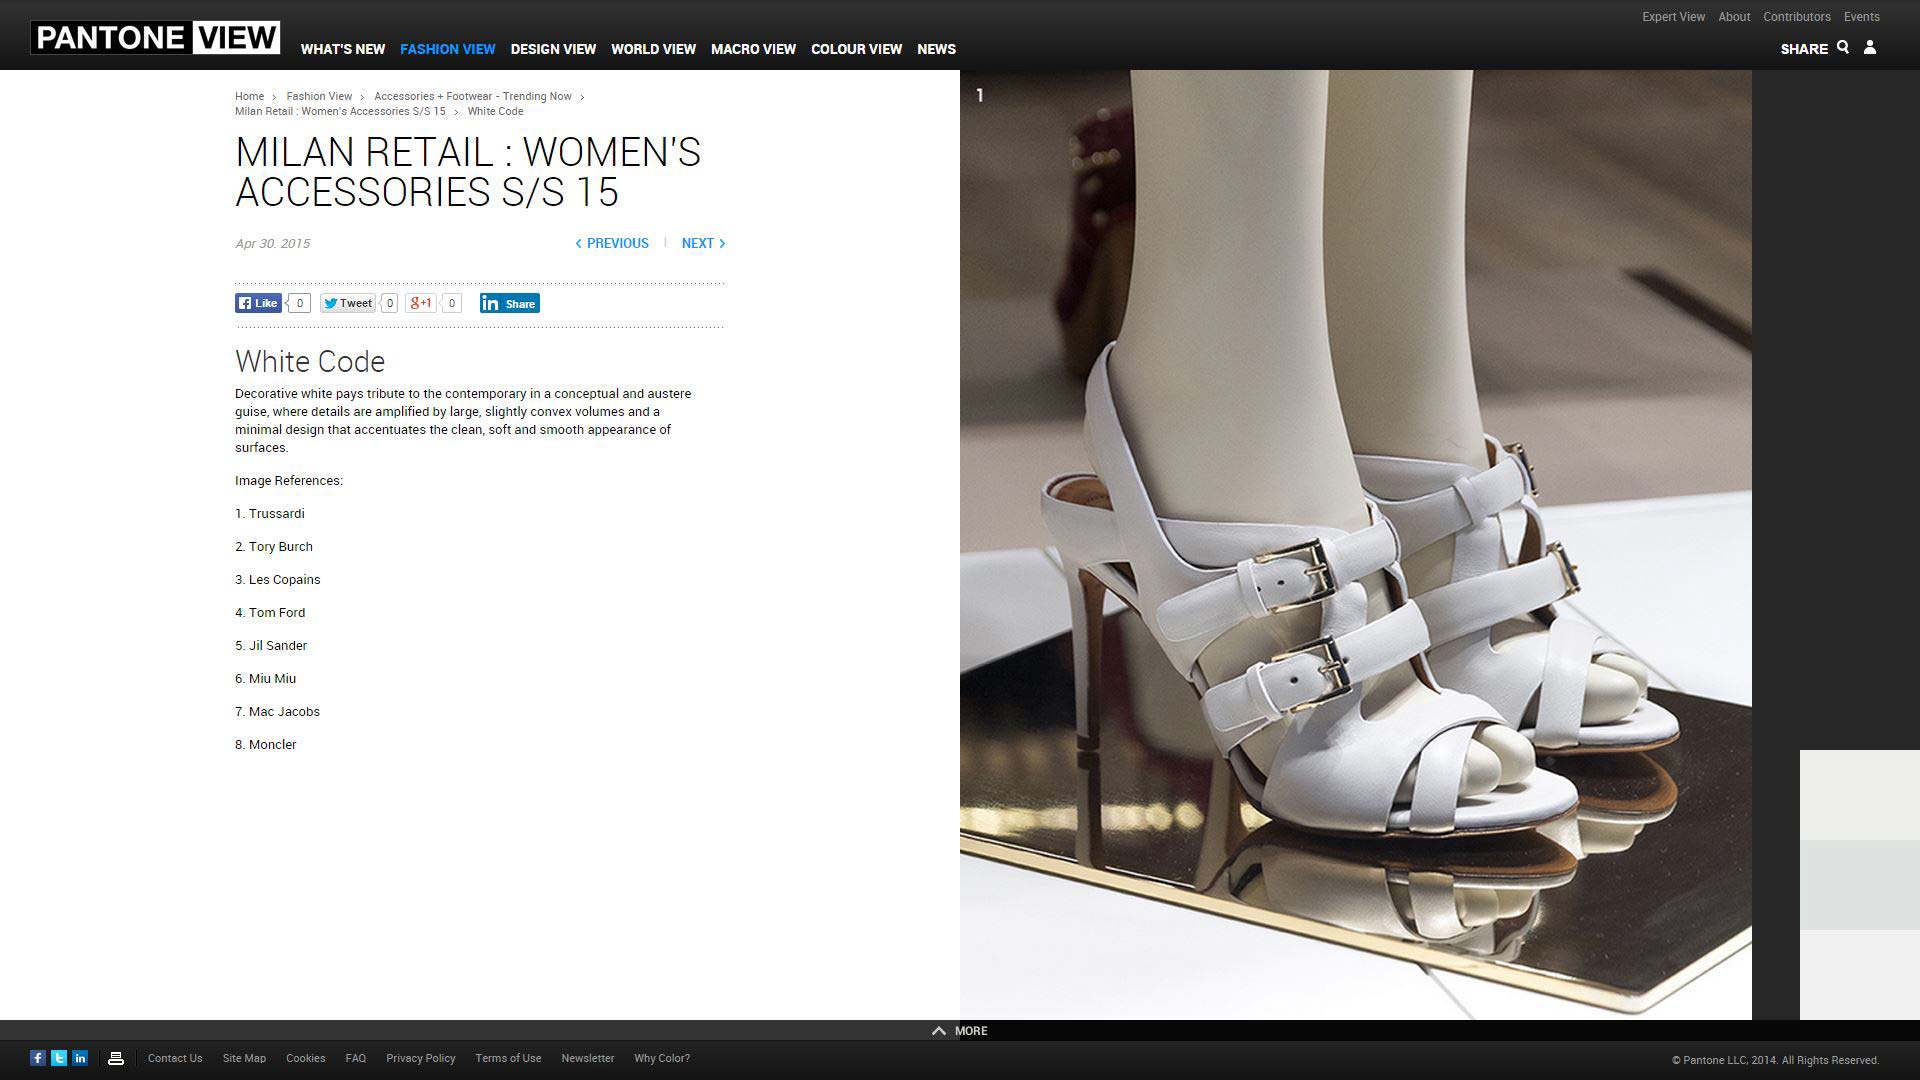Click the SHARE link in header
This screenshot has height=1080, width=1920.
click(1804, 49)
